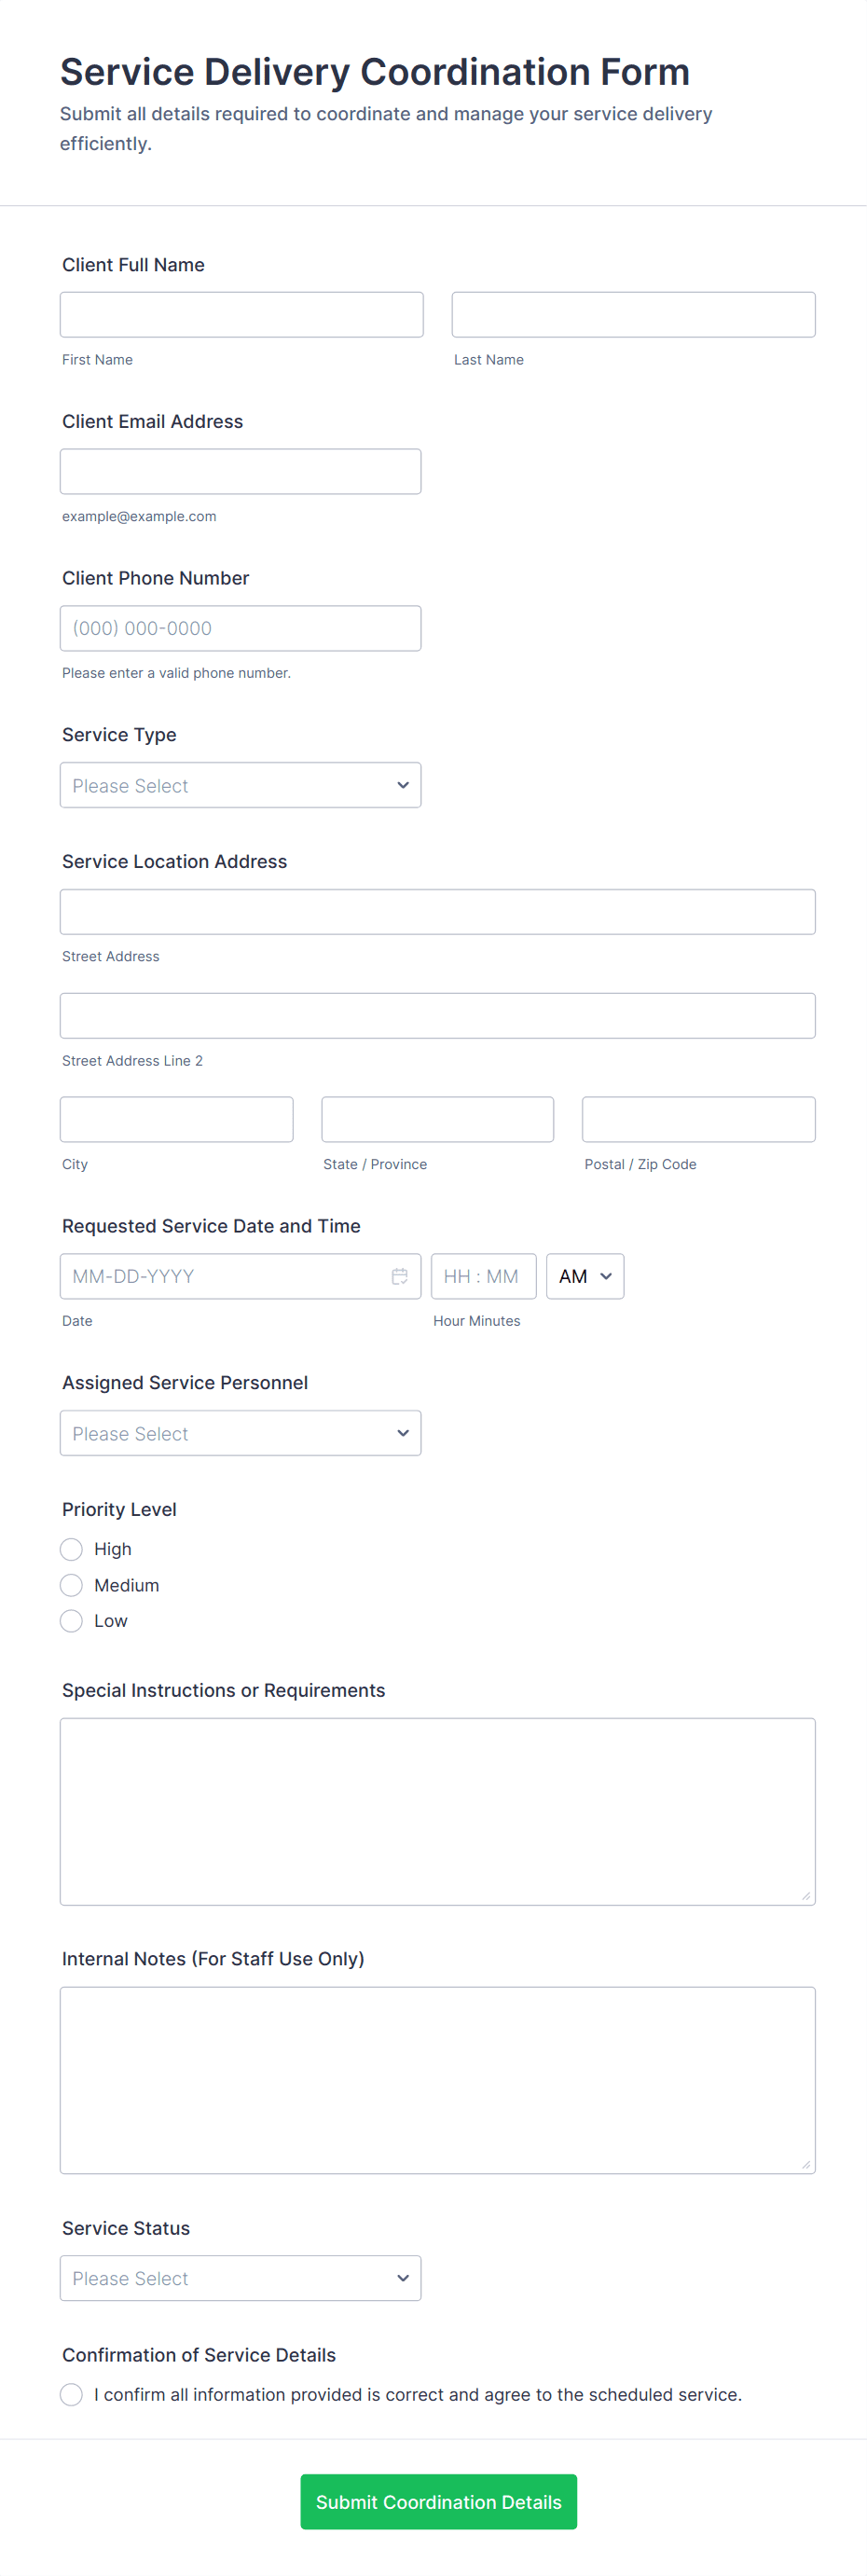Grab the Internal Notes resize handle

coord(806,2164)
